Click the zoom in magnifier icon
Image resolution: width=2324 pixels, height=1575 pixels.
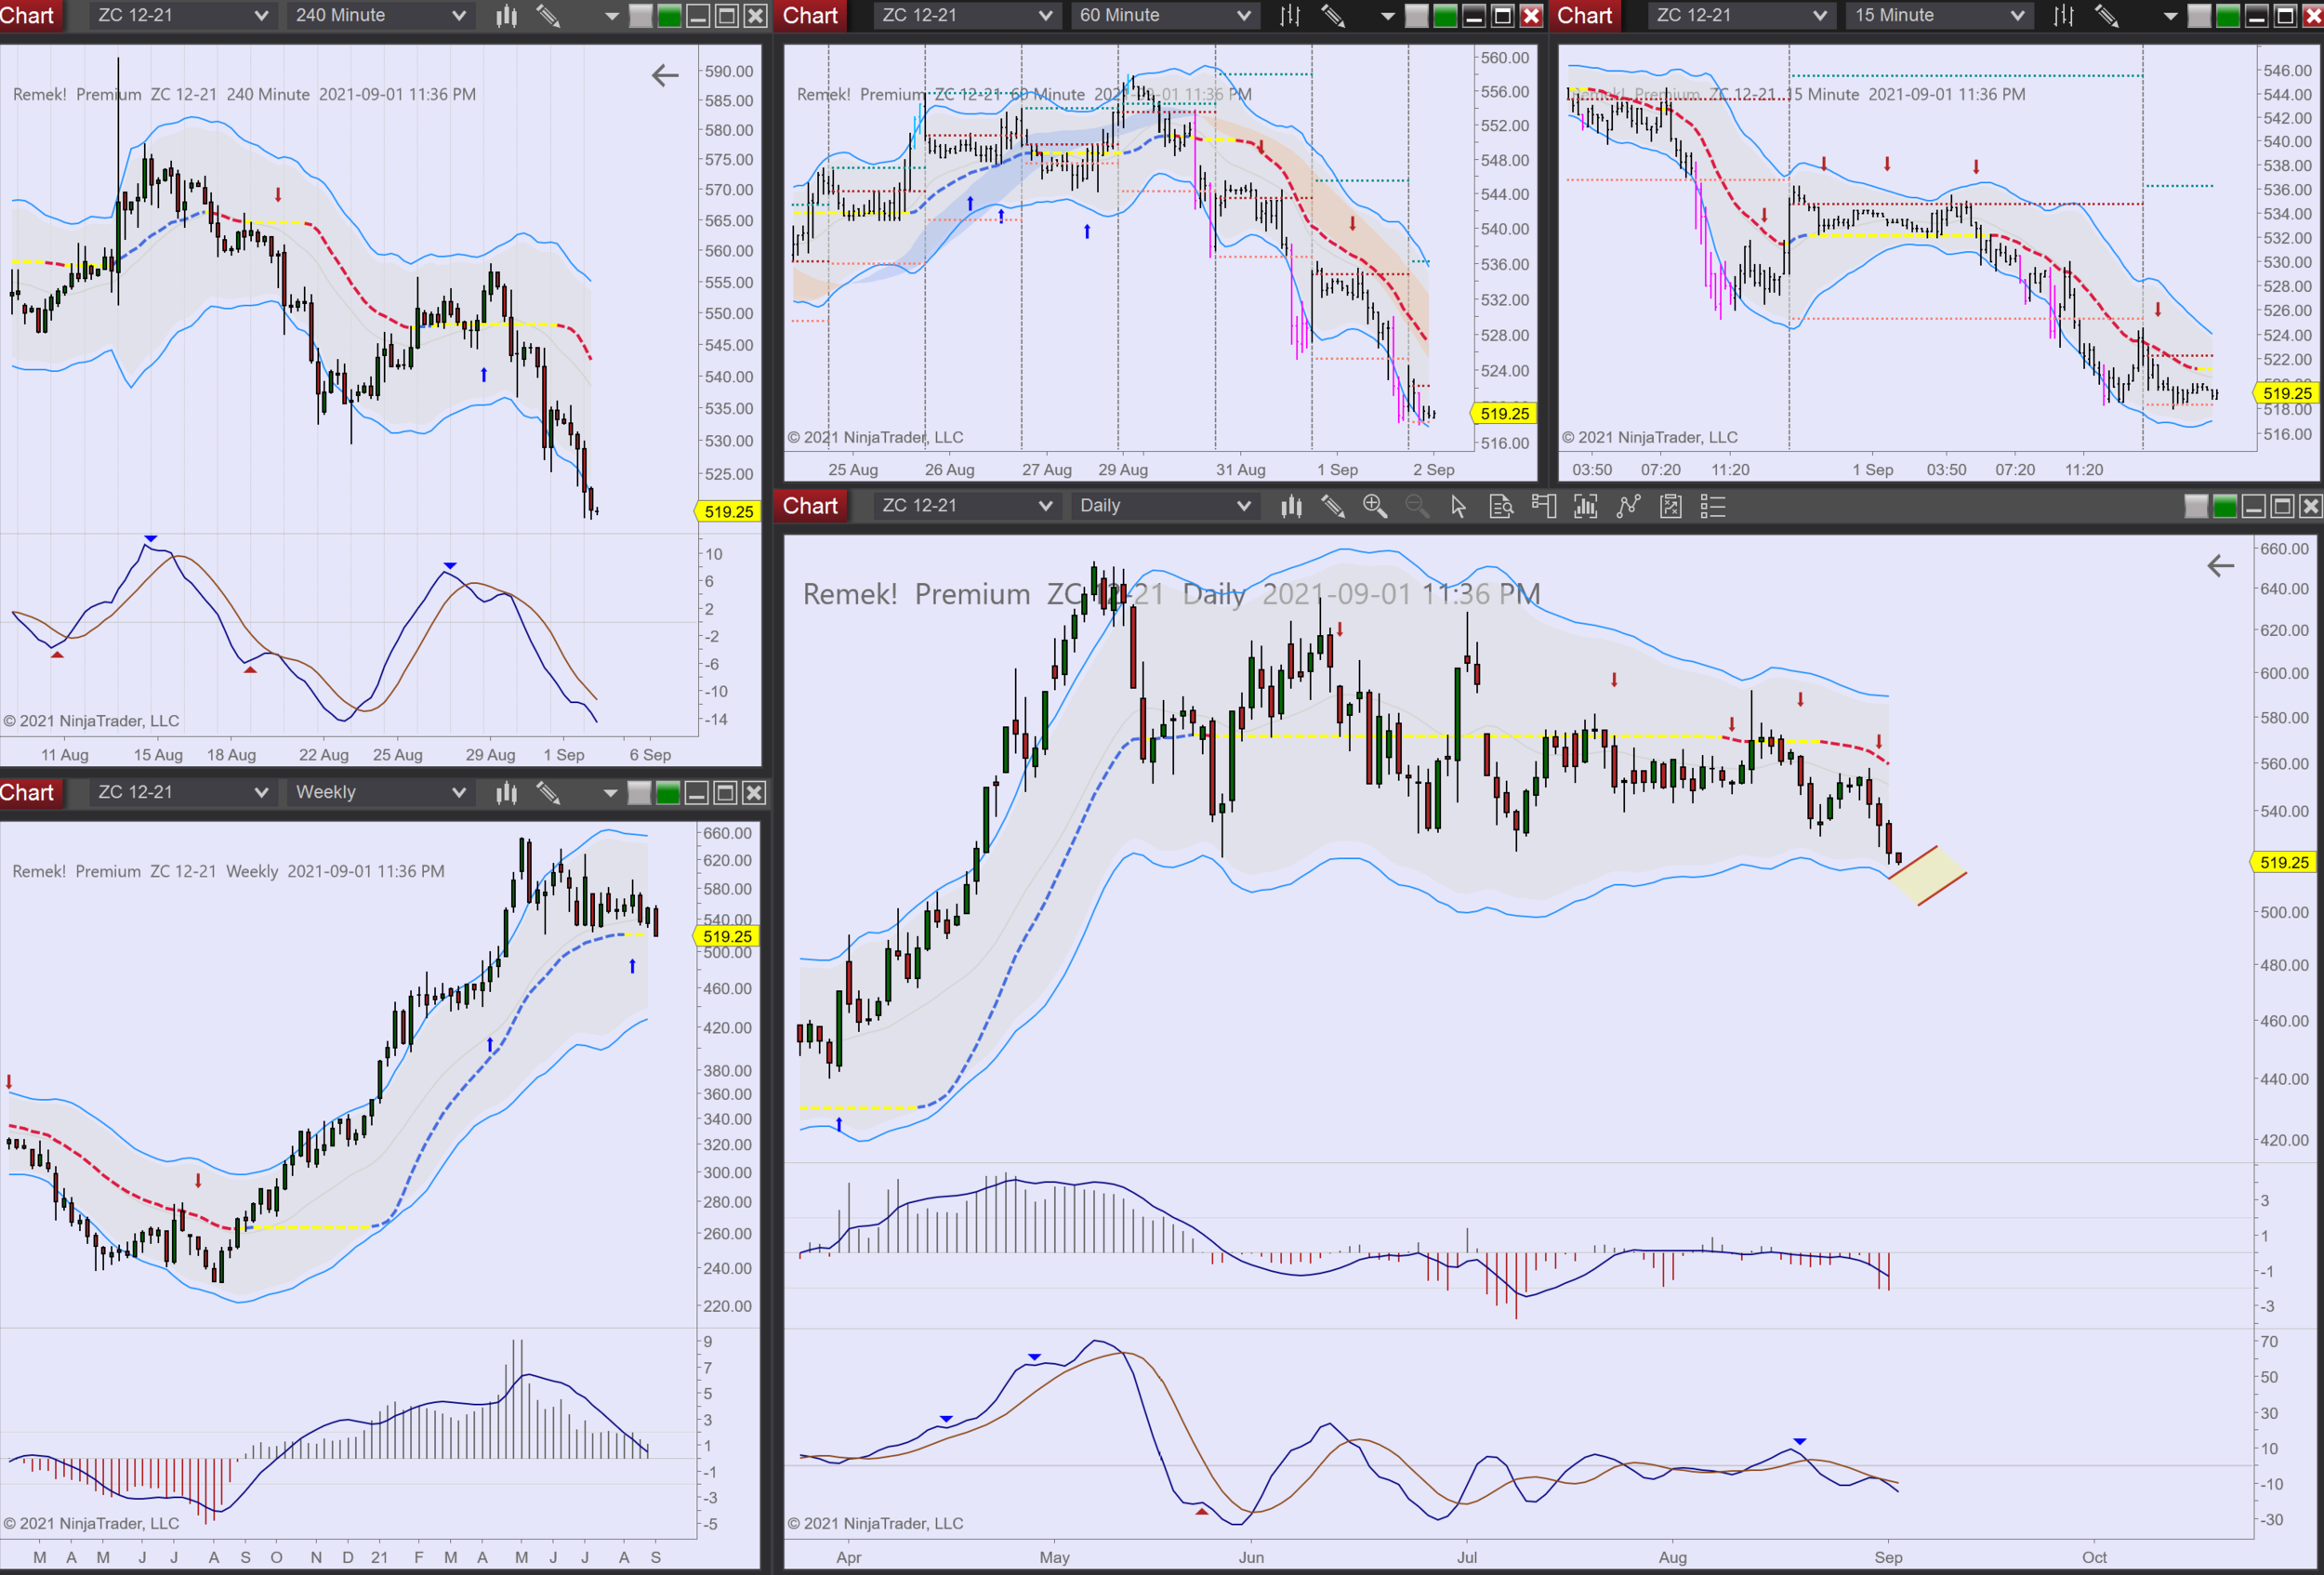(1375, 506)
